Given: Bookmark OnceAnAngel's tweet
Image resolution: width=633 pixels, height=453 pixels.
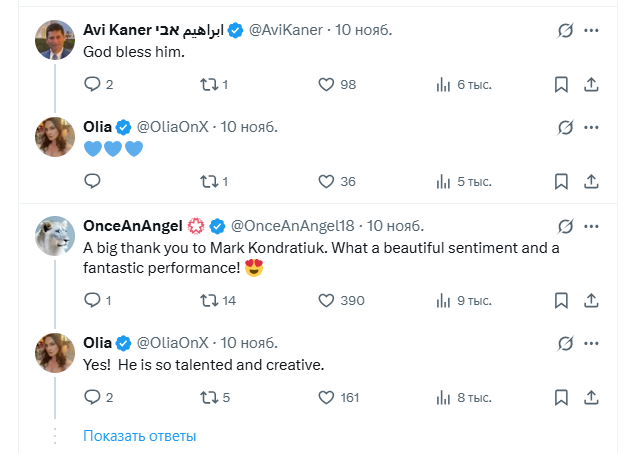Looking at the screenshot, I should click(x=562, y=300).
